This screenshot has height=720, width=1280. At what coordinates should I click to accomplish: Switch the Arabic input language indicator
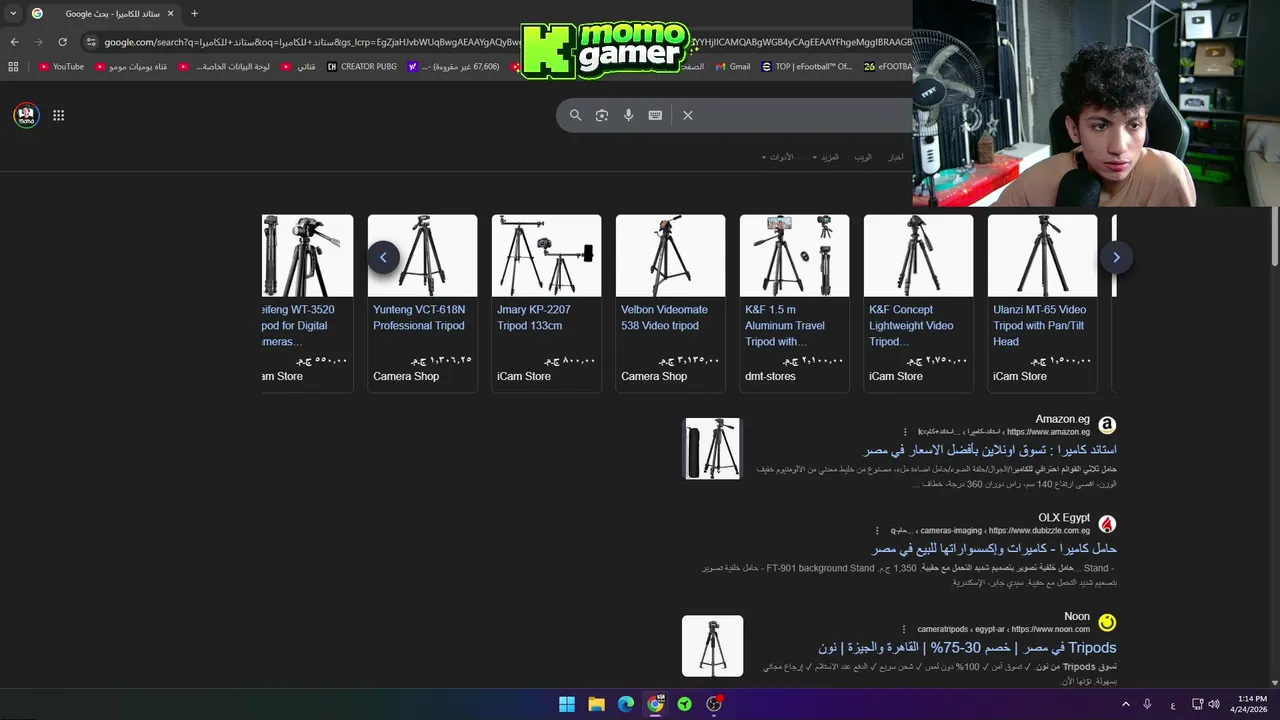(1173, 705)
